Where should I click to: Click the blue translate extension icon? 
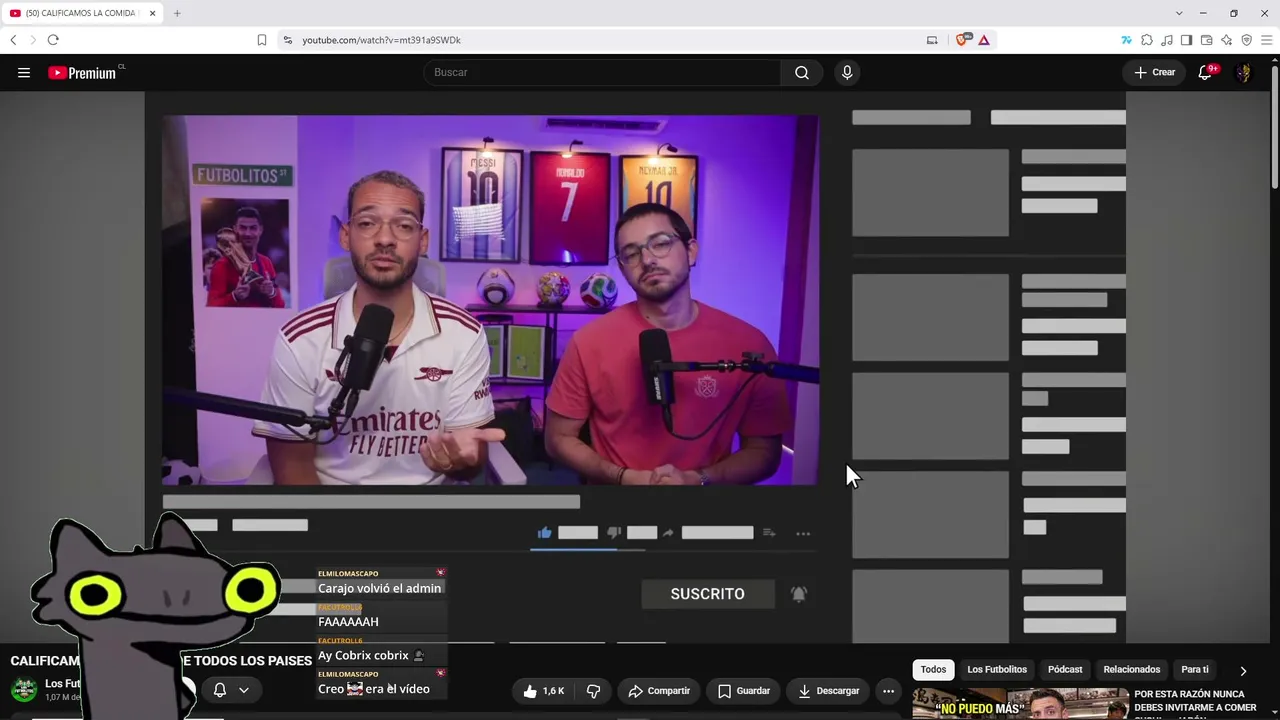click(x=1127, y=40)
